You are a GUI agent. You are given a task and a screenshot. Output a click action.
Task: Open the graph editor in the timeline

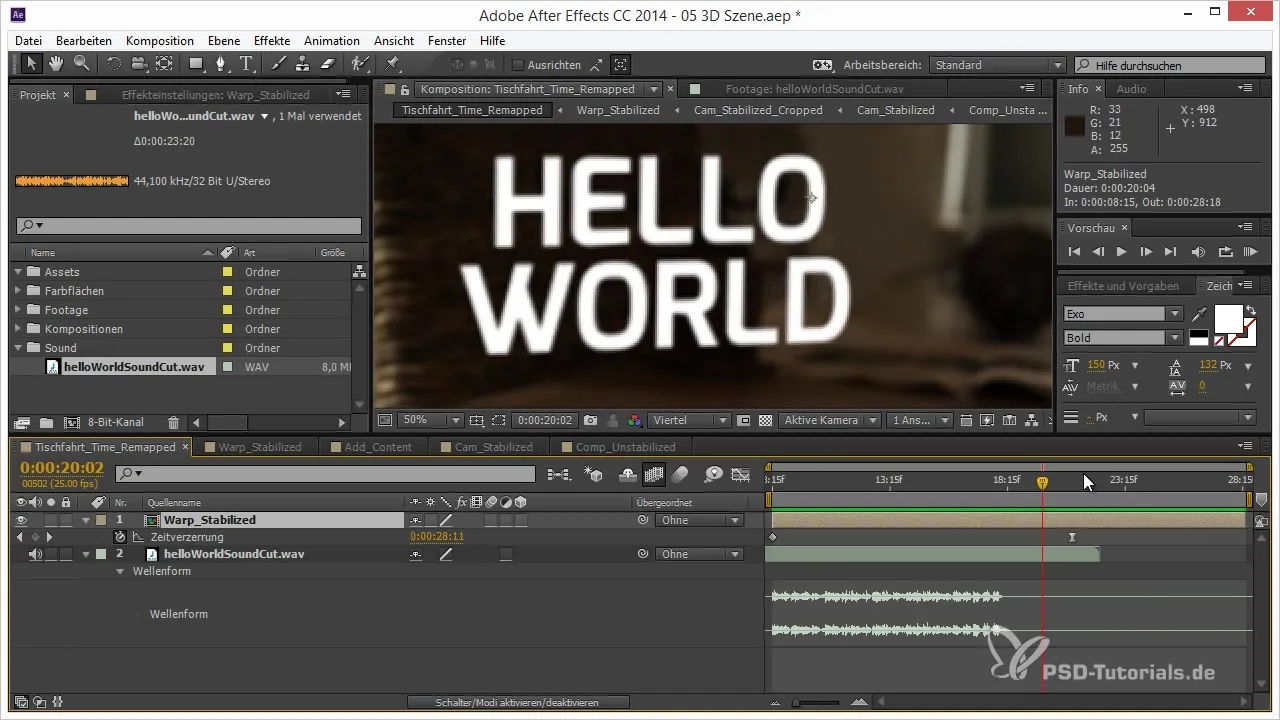(x=741, y=474)
